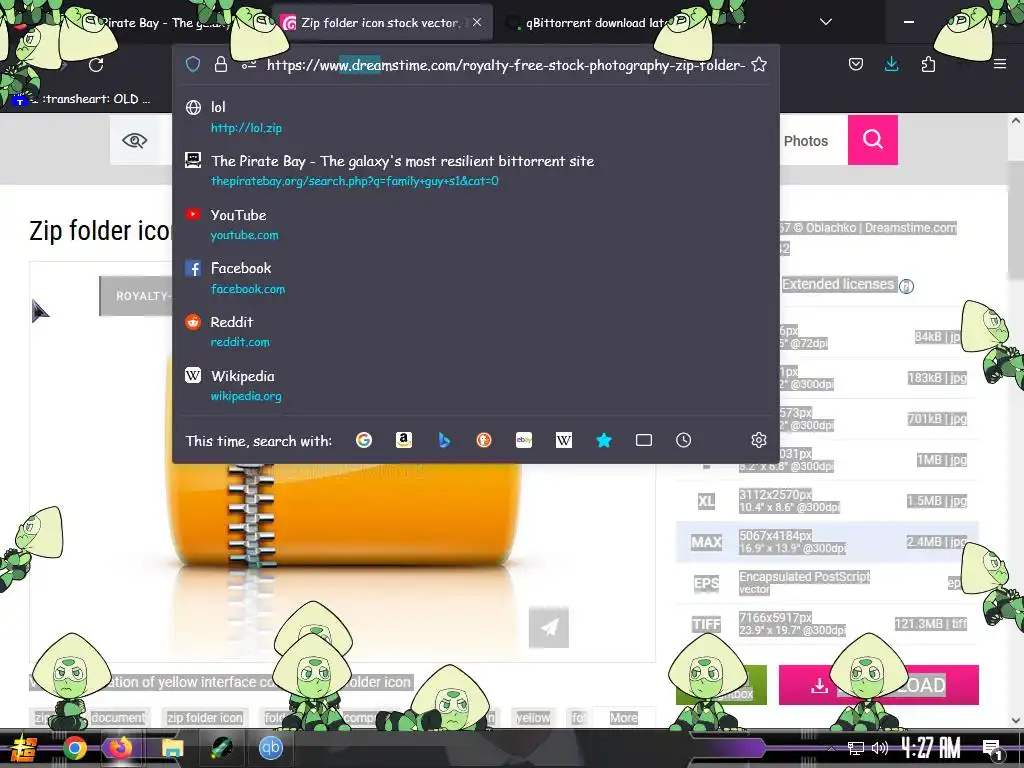Open the site permissions icon in address bar
Screen dimensions: 1024x768
tap(248, 65)
